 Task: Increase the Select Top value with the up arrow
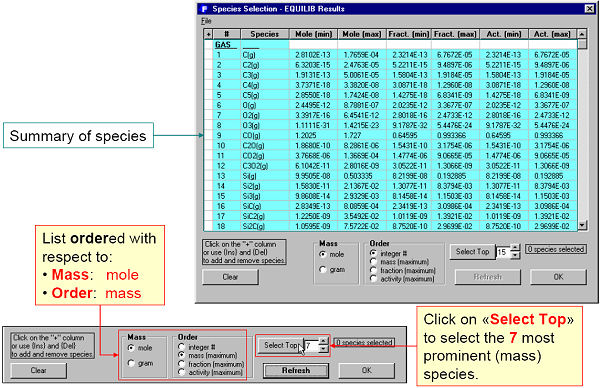[515, 248]
